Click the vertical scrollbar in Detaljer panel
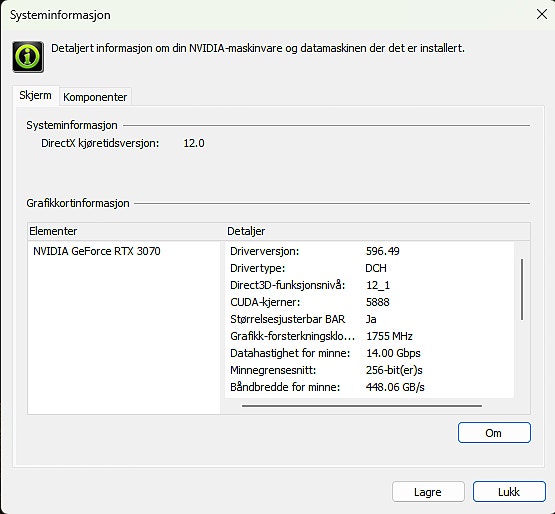 522,290
